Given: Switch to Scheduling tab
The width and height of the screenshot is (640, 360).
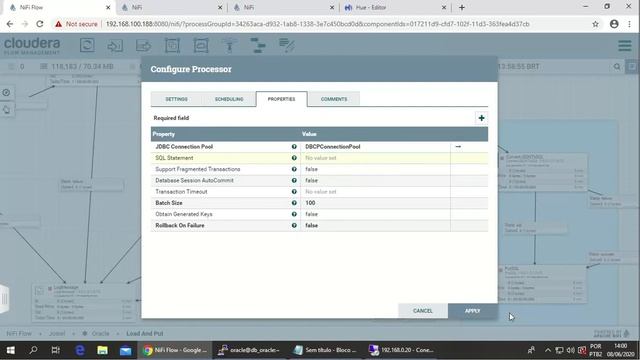Looking at the screenshot, I should [x=229, y=99].
